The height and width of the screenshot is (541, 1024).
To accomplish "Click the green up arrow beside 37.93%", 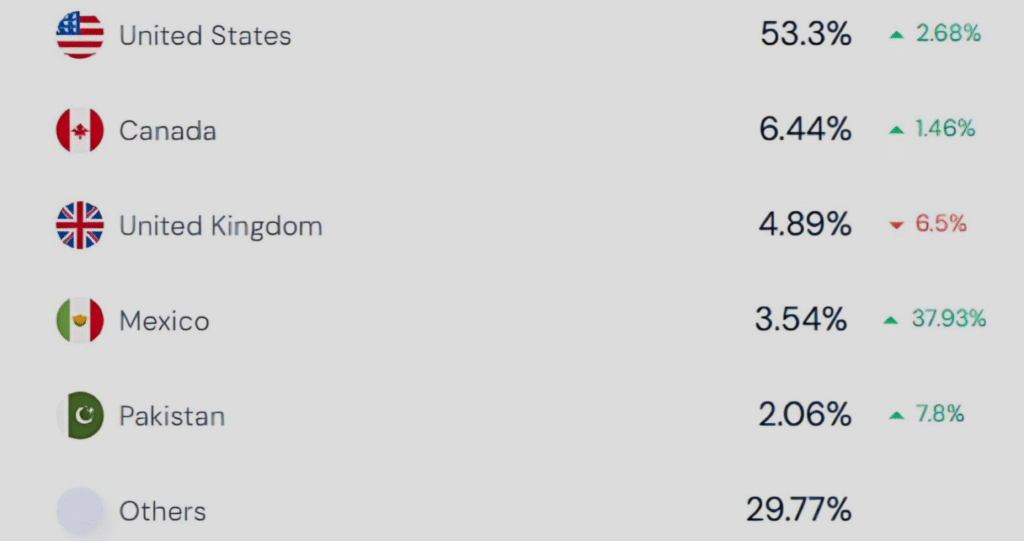I will coord(891,321).
